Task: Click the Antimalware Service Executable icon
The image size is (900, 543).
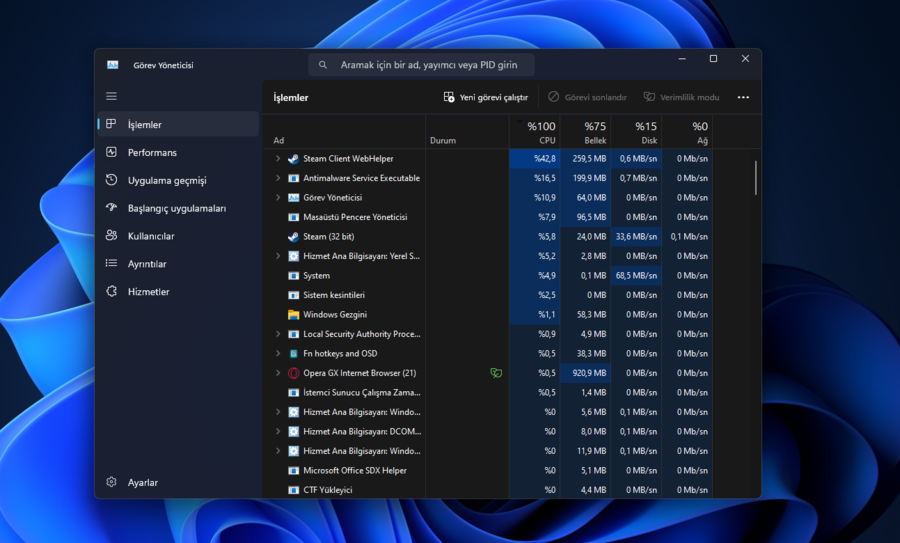Action: coord(293,179)
